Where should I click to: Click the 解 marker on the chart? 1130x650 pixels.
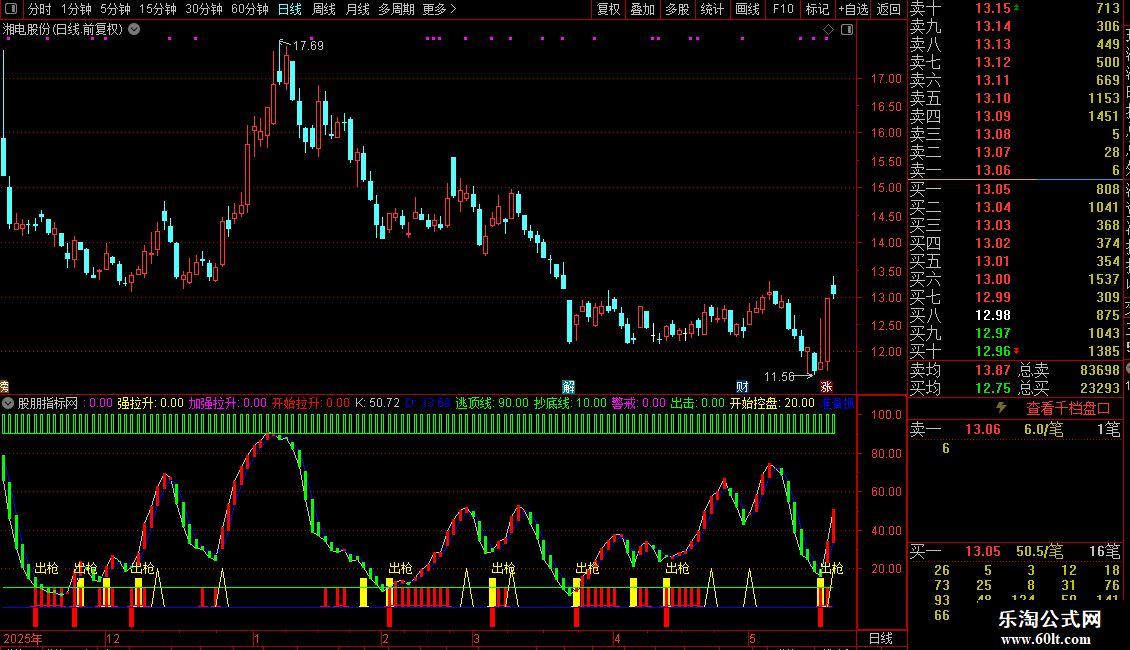click(569, 387)
